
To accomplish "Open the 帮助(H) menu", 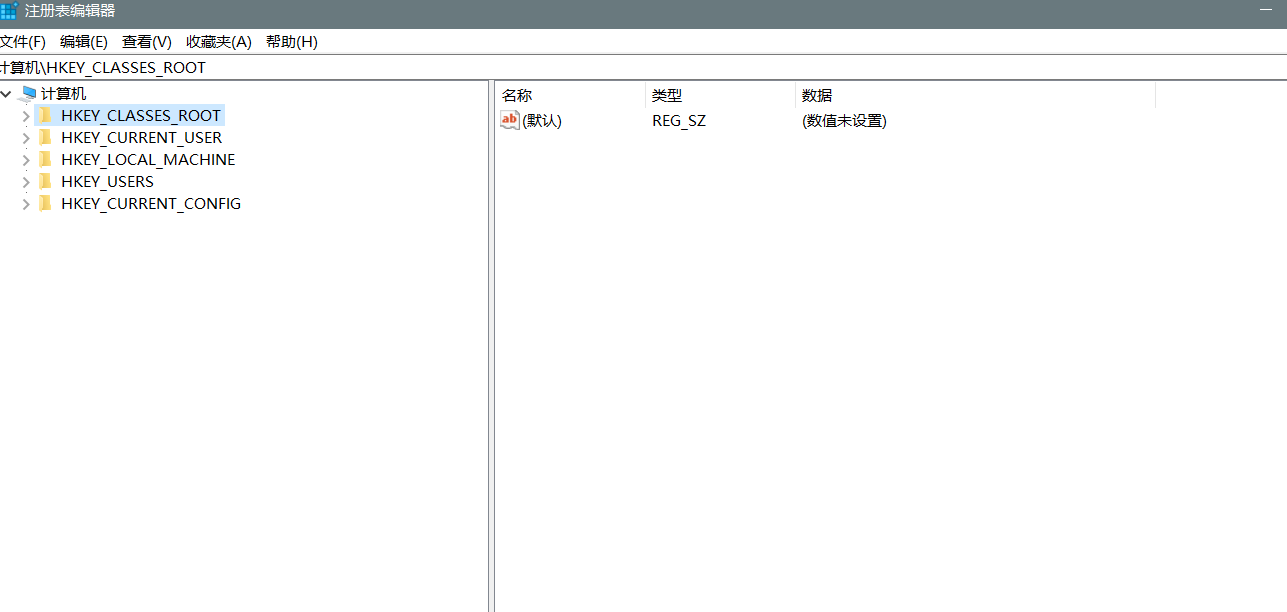I will point(292,42).
